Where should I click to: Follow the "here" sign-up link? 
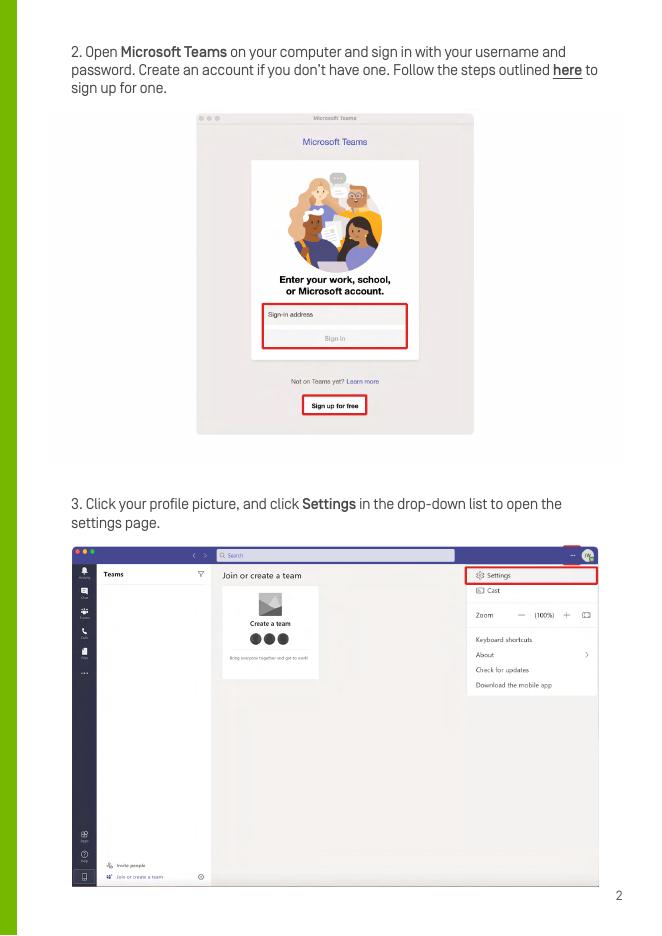(x=567, y=70)
